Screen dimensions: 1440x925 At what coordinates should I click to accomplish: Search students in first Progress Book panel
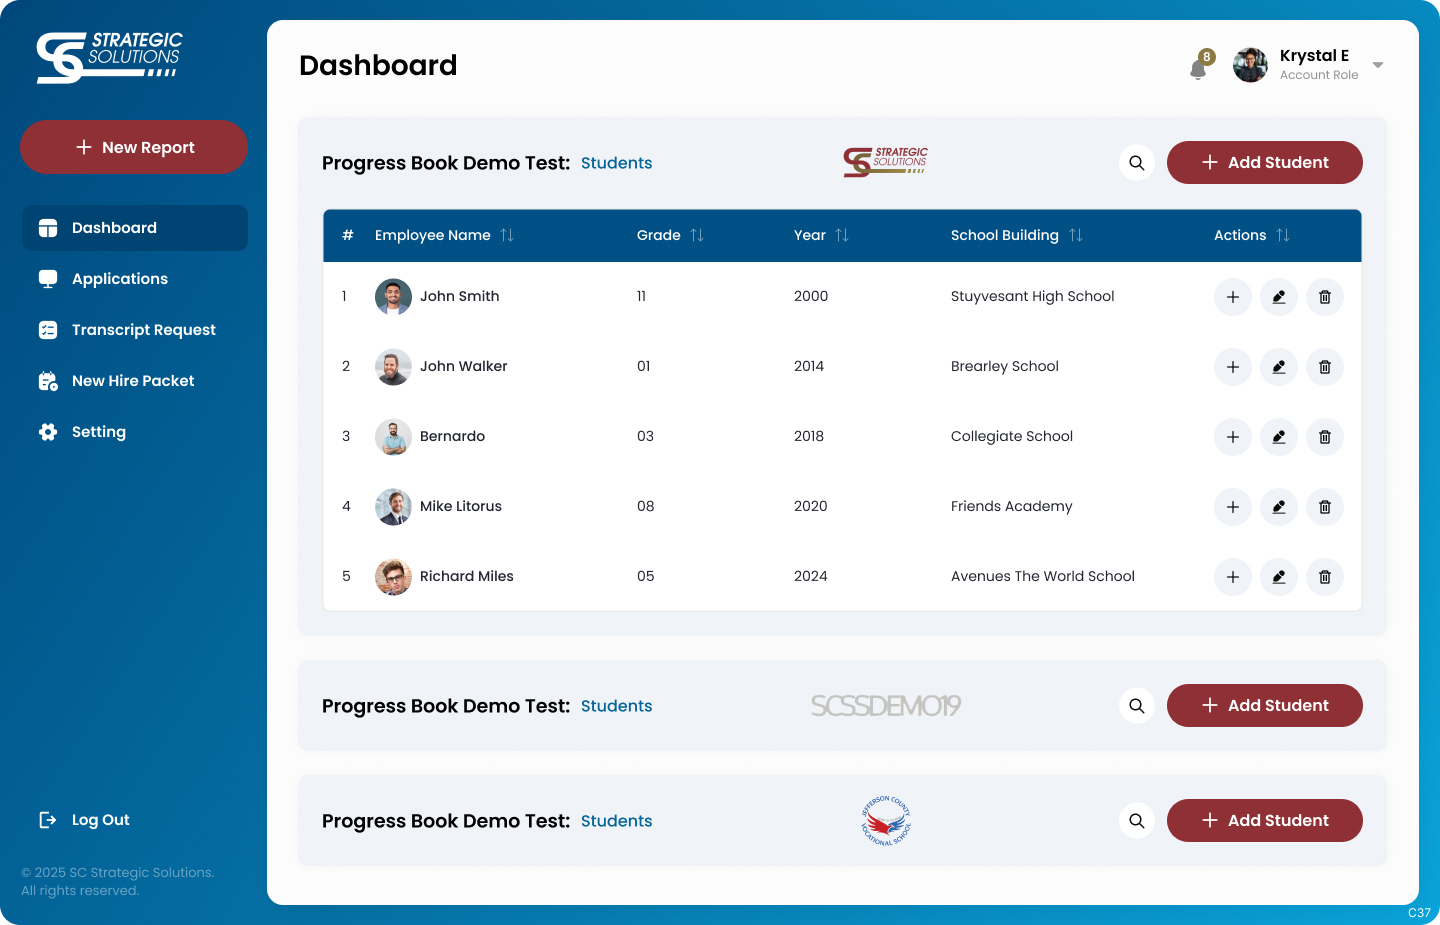coord(1137,163)
